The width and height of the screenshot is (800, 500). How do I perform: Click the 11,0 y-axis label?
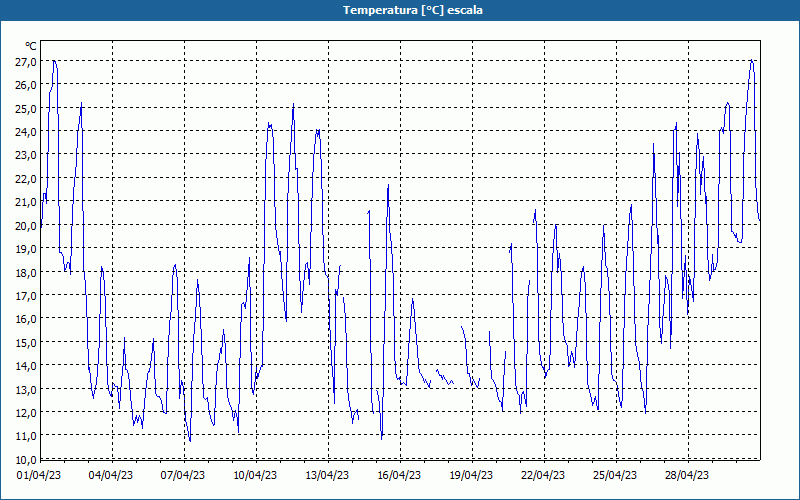27,436
